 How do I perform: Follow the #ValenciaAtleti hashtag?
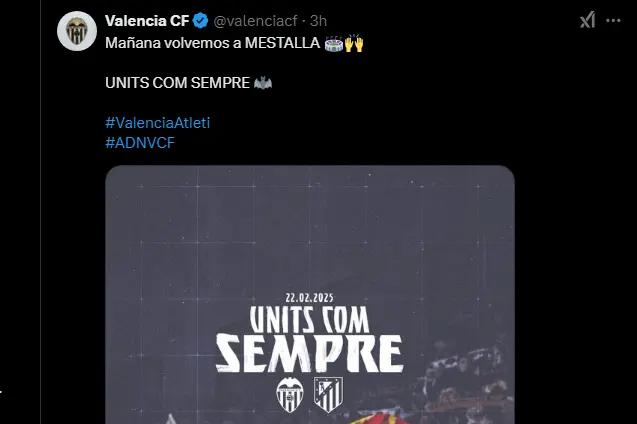coord(158,122)
